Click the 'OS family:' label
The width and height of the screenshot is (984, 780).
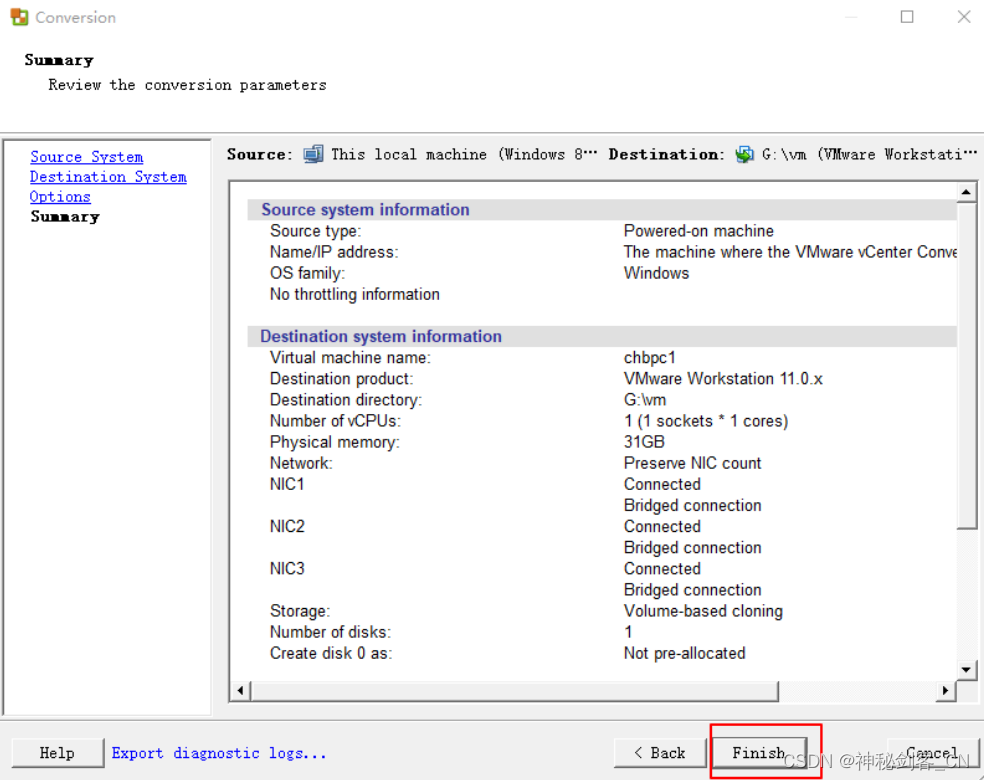[x=308, y=273]
